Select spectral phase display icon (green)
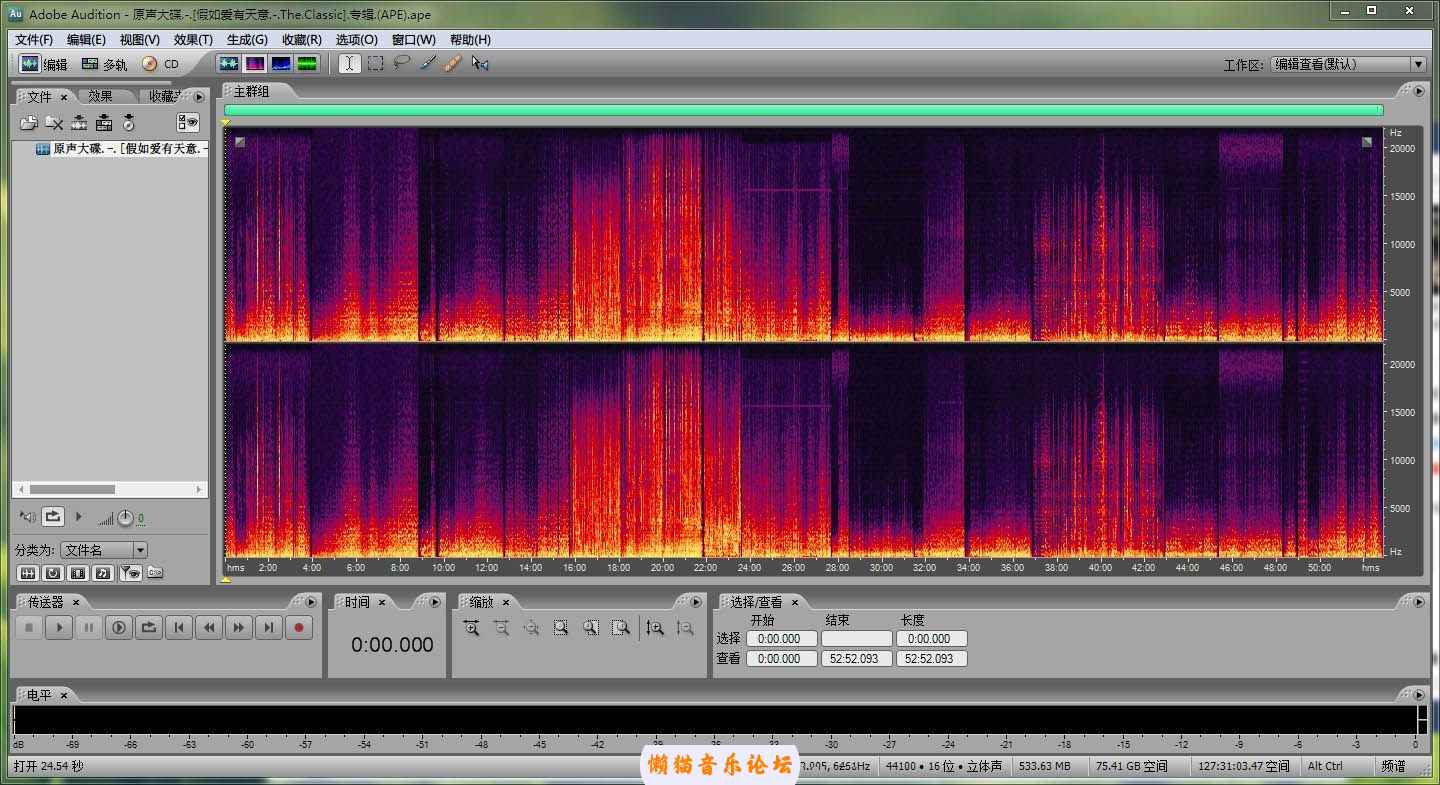This screenshot has width=1440, height=785. [x=308, y=63]
